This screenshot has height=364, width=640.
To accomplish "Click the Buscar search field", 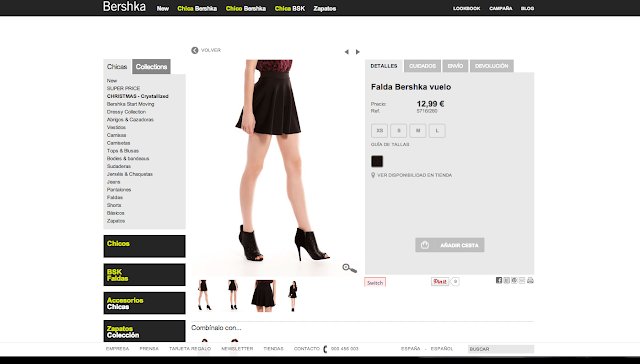I will [x=501, y=349].
